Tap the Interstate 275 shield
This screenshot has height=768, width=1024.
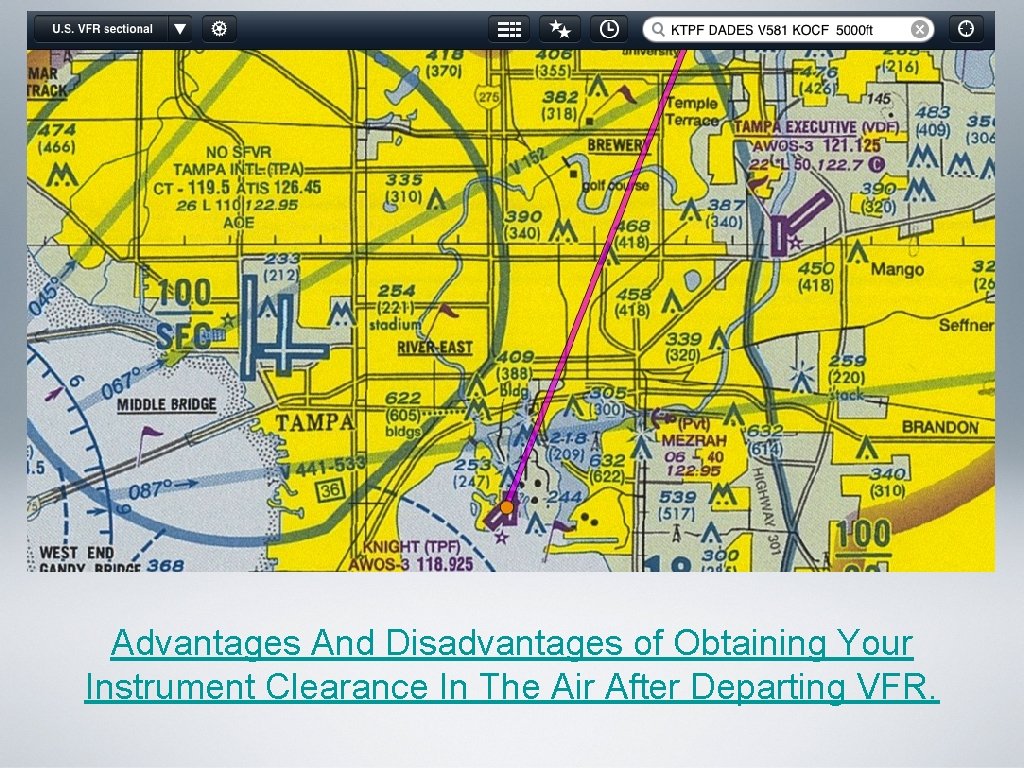pos(488,97)
